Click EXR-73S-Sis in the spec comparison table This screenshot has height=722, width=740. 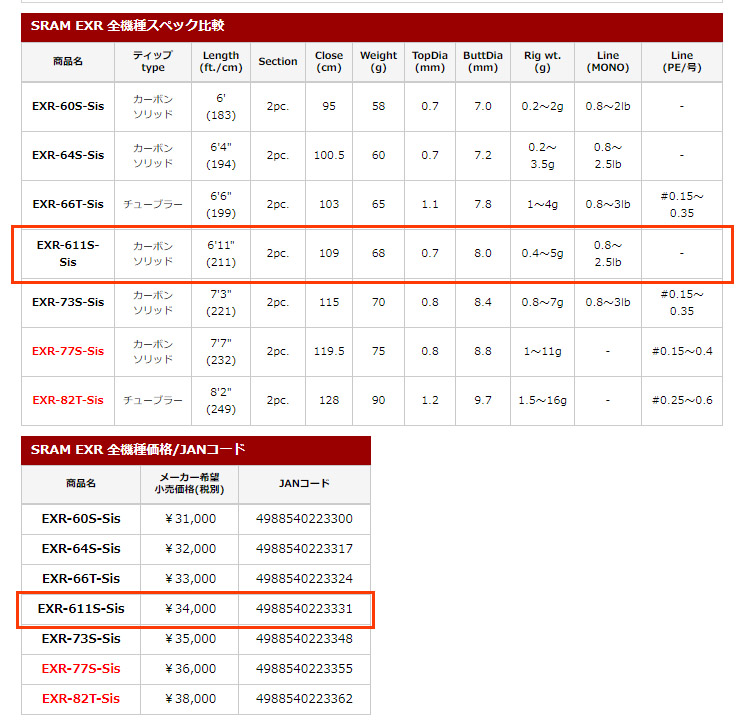click(x=68, y=302)
